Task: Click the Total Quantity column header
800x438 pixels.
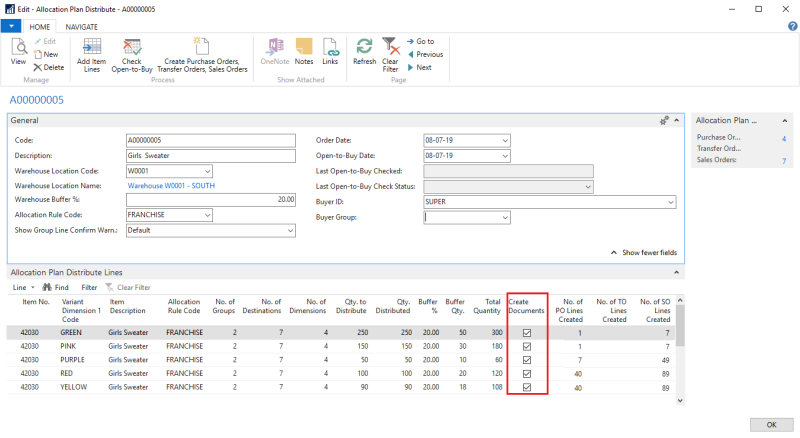Action: click(x=487, y=306)
